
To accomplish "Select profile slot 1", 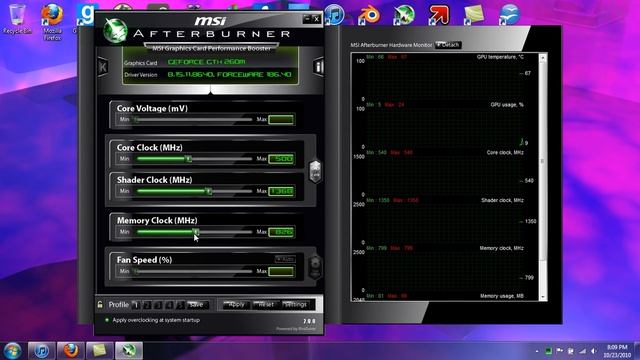I will [136, 305].
